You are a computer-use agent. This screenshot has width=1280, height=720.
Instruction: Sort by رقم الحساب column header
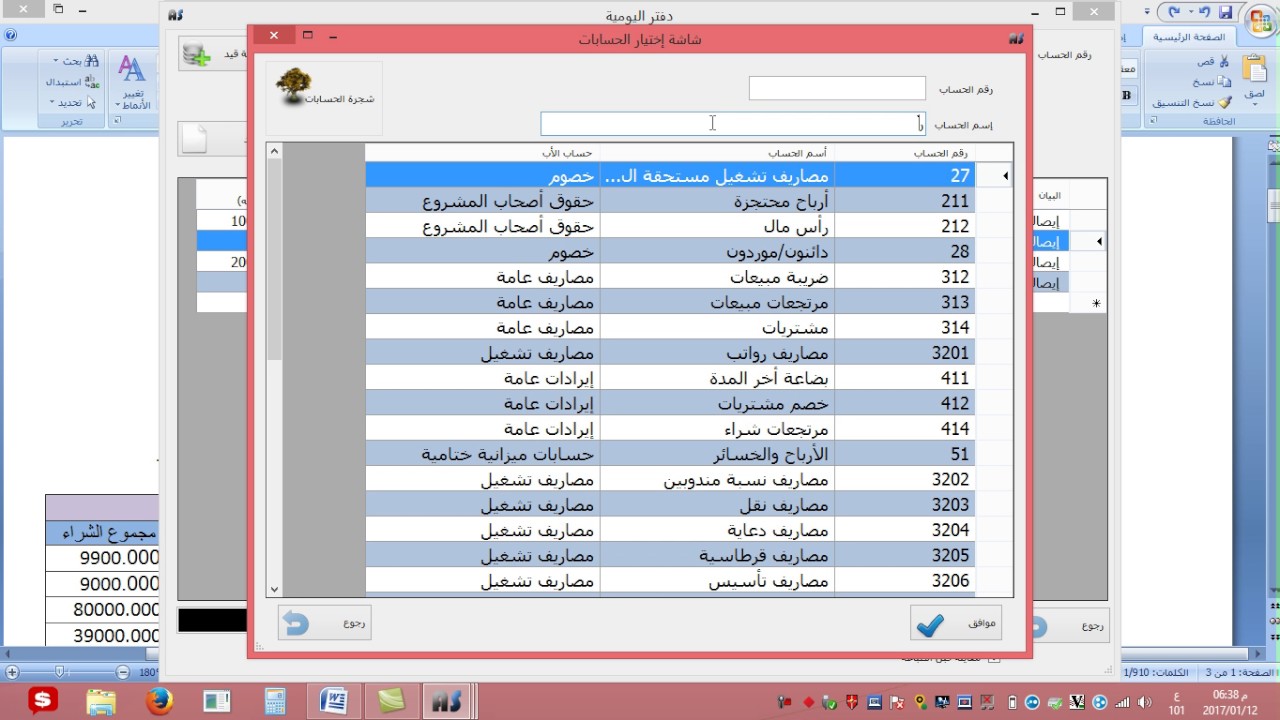[904, 153]
